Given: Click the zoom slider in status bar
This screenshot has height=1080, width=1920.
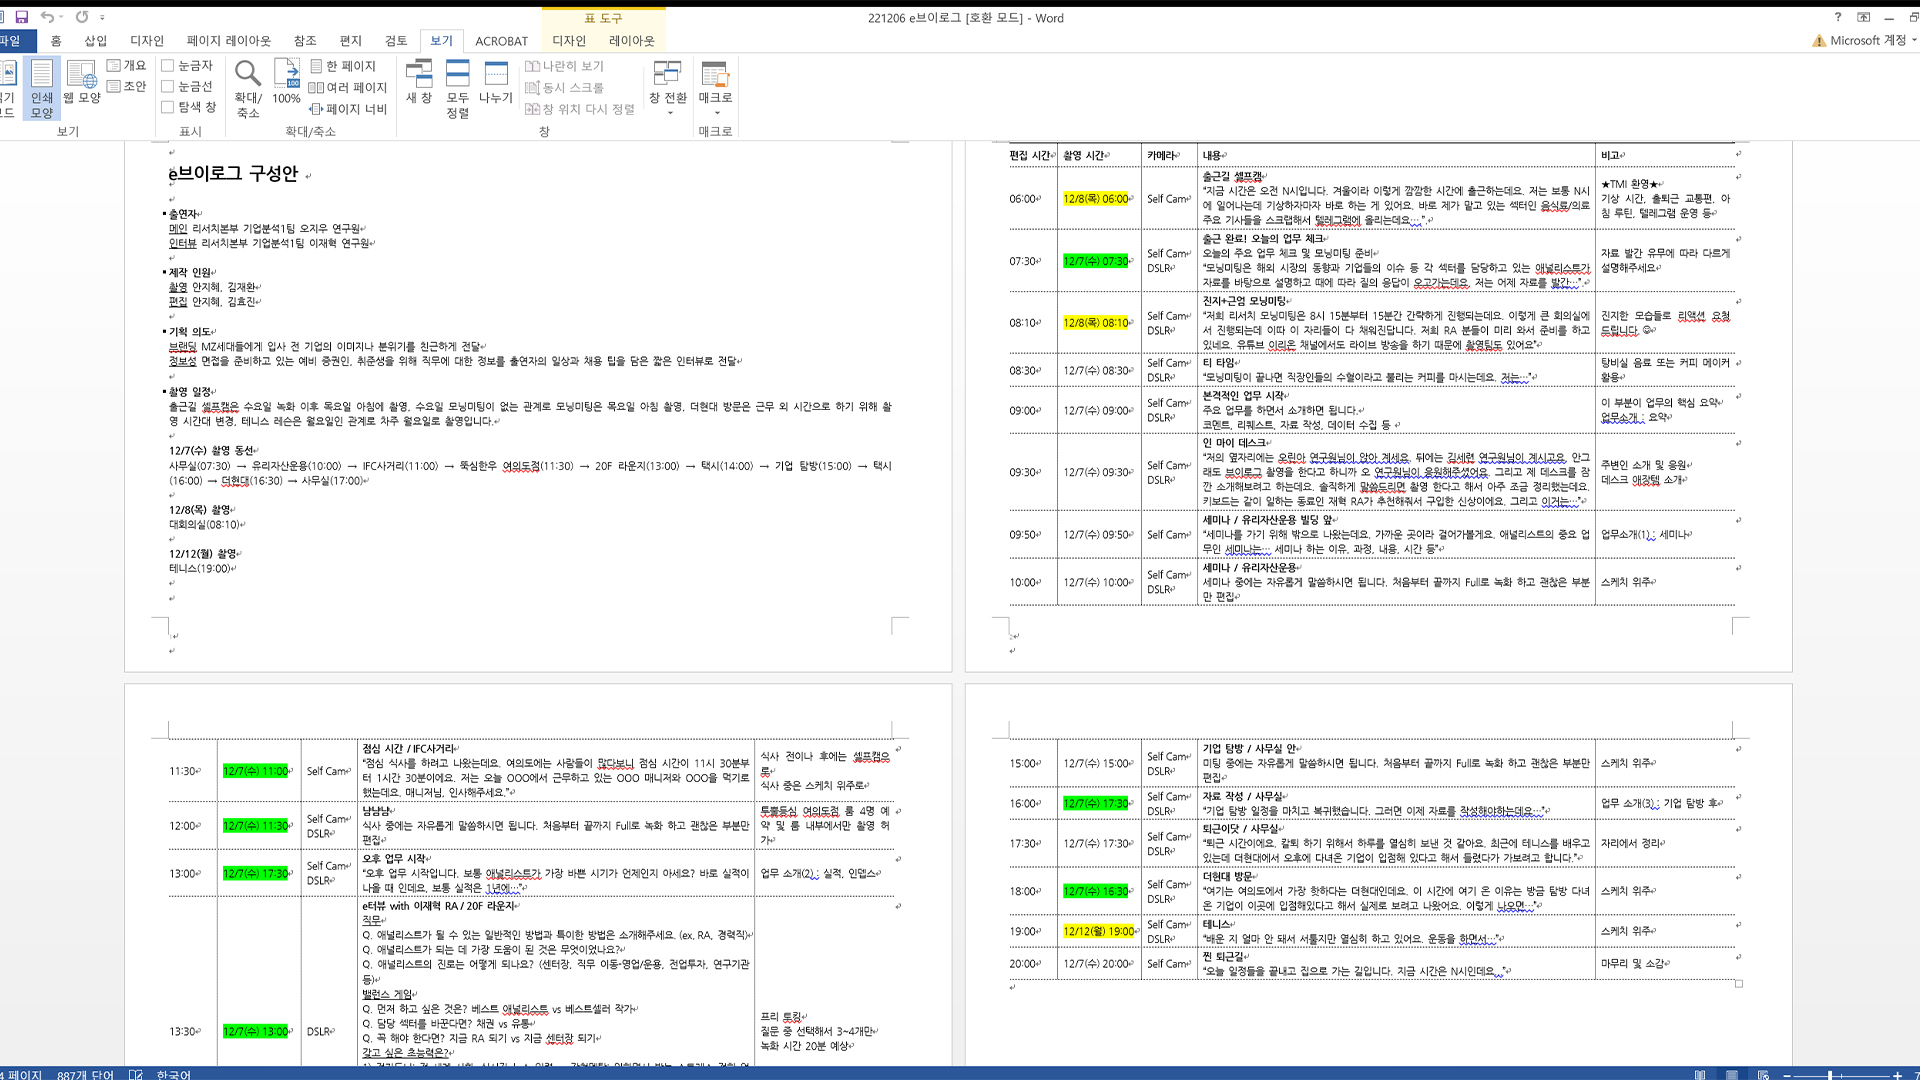Looking at the screenshot, I should point(1830,1075).
